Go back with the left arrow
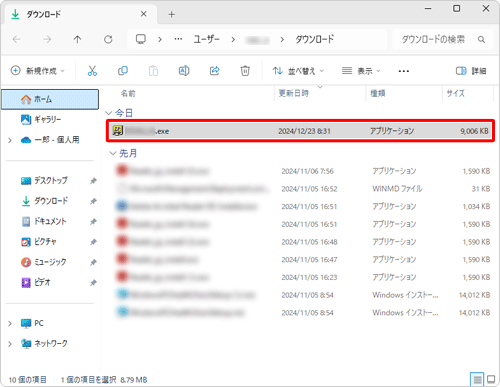This screenshot has width=500, height=387. click(16, 39)
